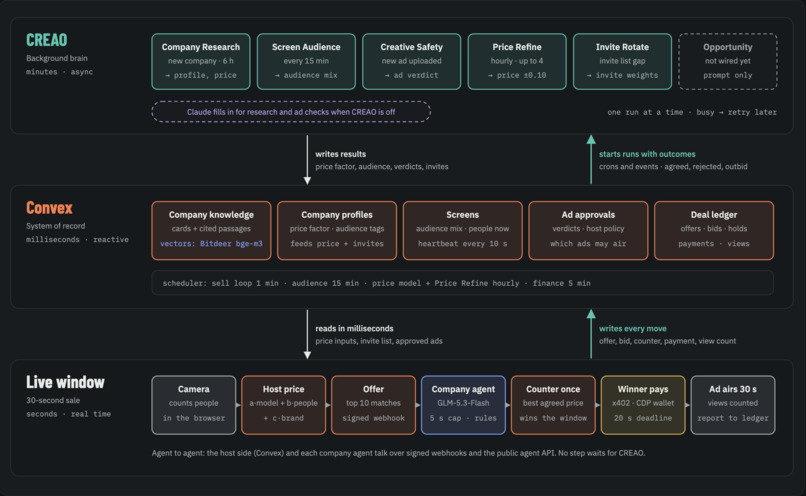Select the Company profiles card
The width and height of the screenshot is (806, 496).
point(337,230)
